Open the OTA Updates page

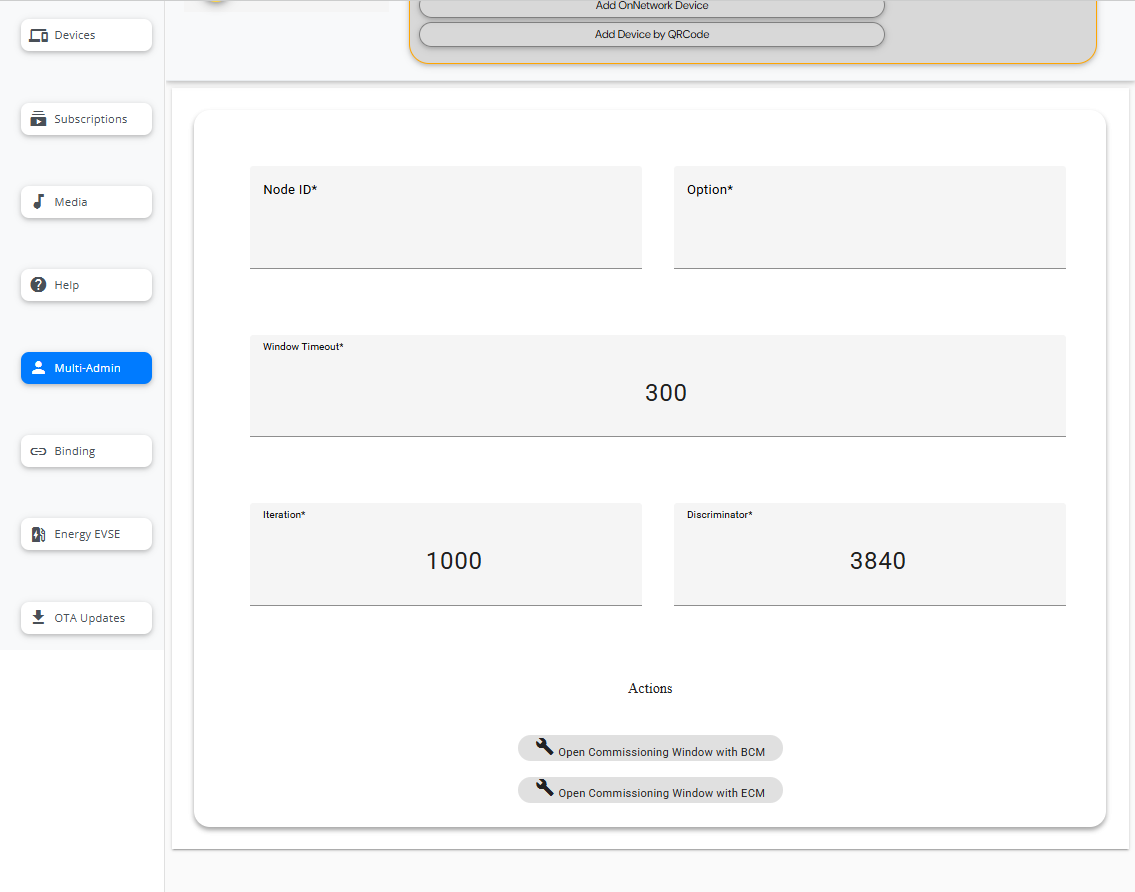pos(87,618)
